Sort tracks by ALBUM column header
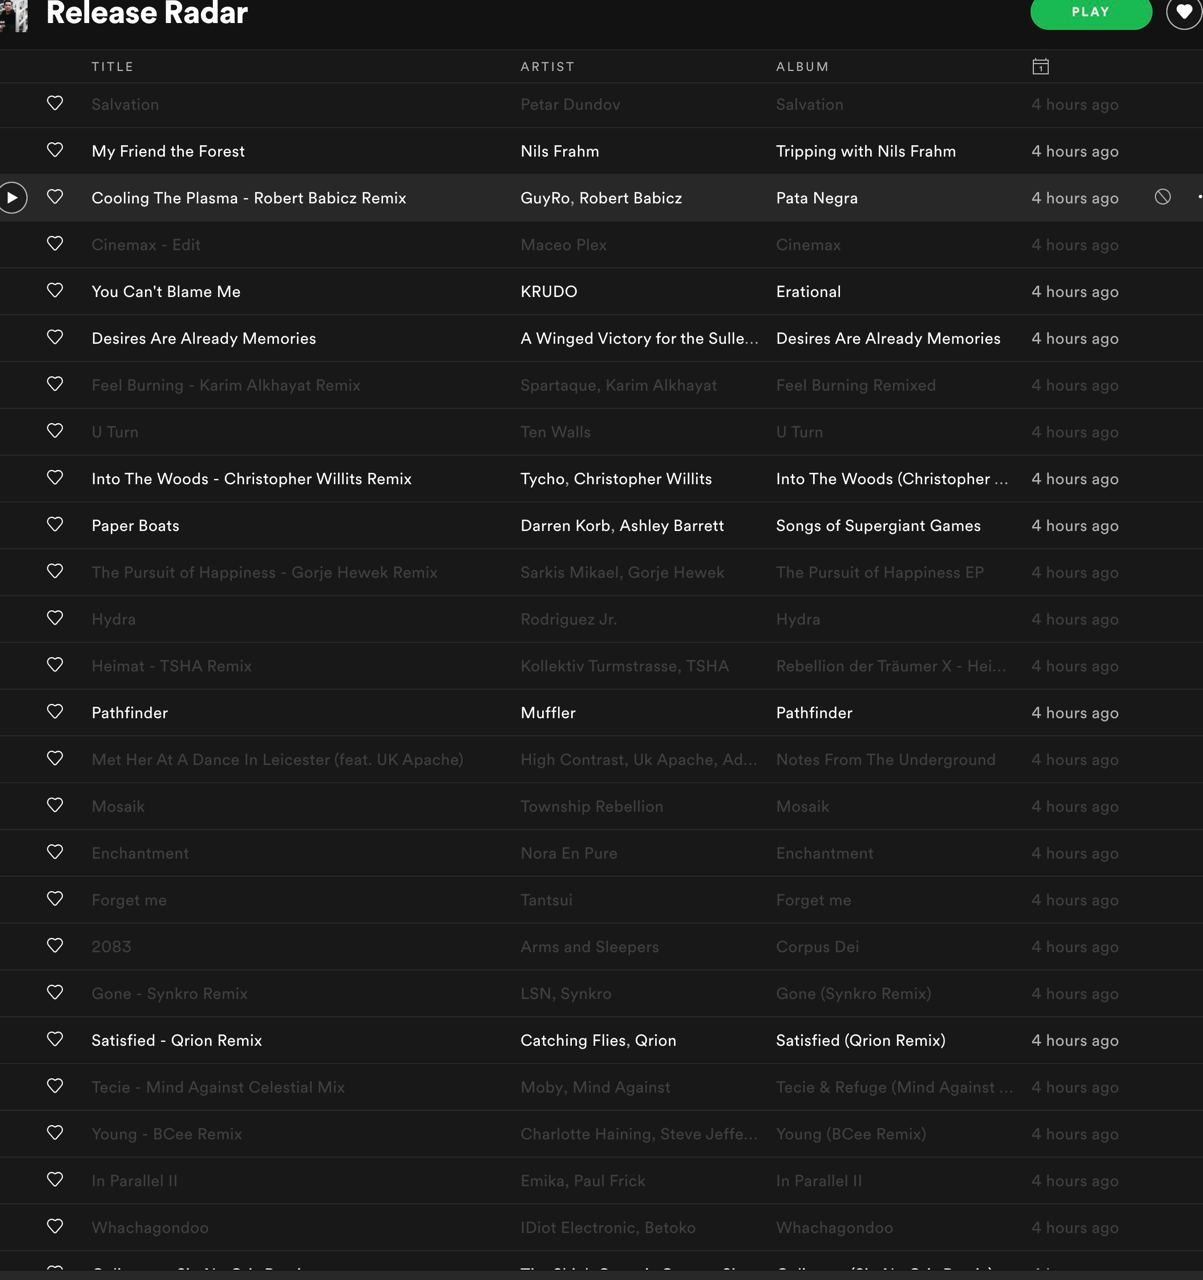The height and width of the screenshot is (1280, 1203). click(x=802, y=66)
